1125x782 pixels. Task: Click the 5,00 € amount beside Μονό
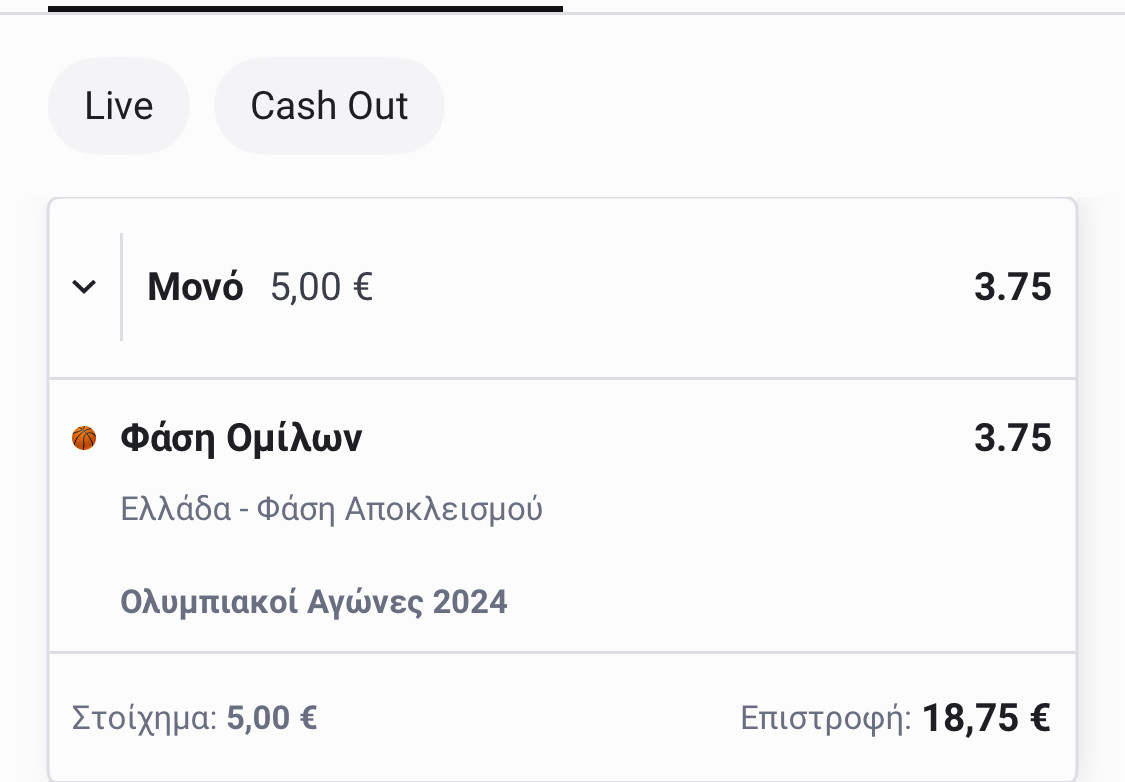point(321,288)
